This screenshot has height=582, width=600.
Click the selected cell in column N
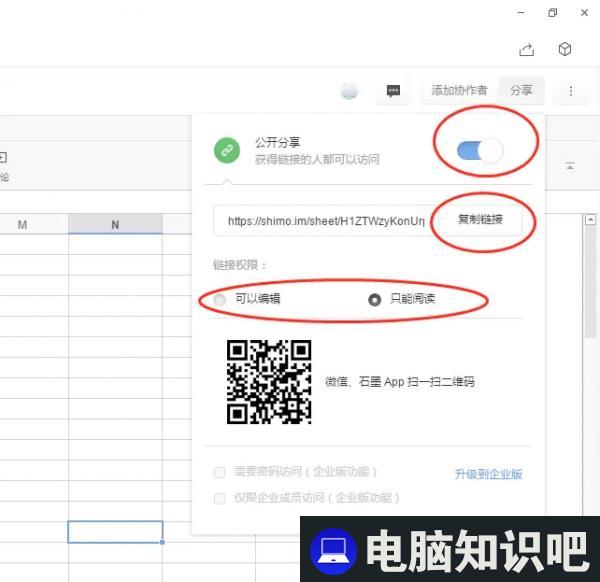coord(115,531)
